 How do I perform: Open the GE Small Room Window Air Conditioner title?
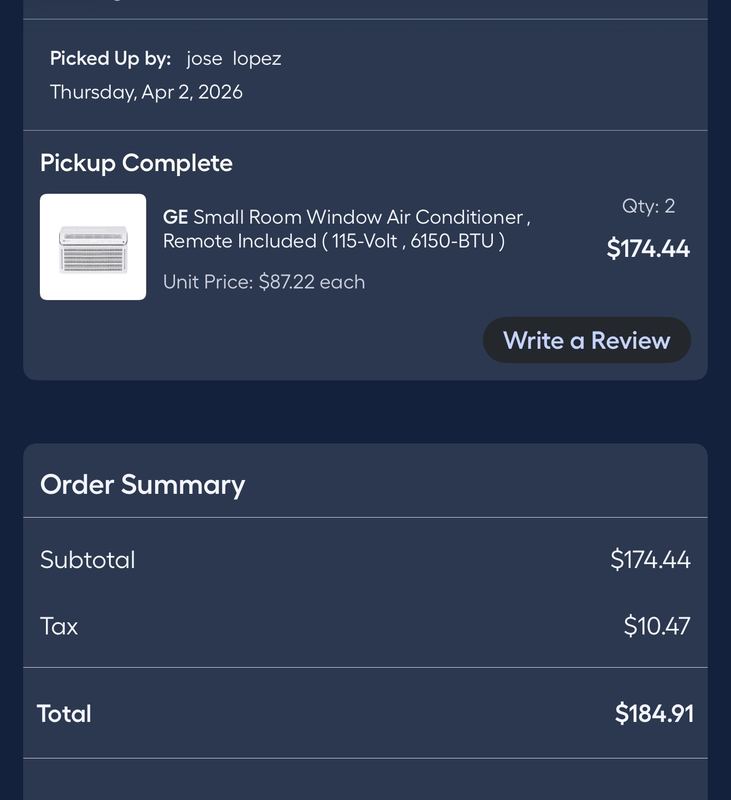point(347,229)
